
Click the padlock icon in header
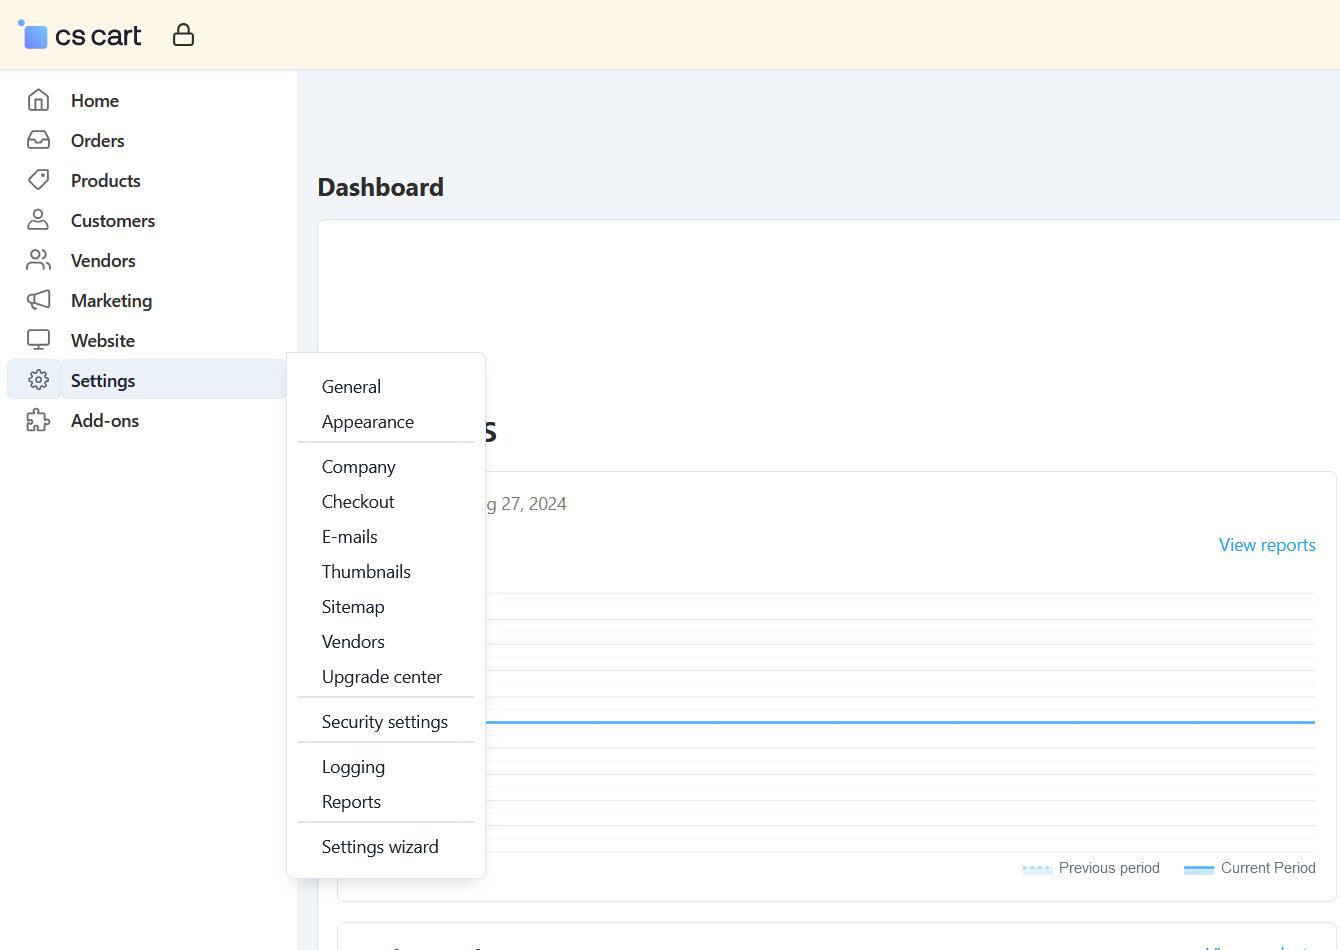(x=183, y=35)
